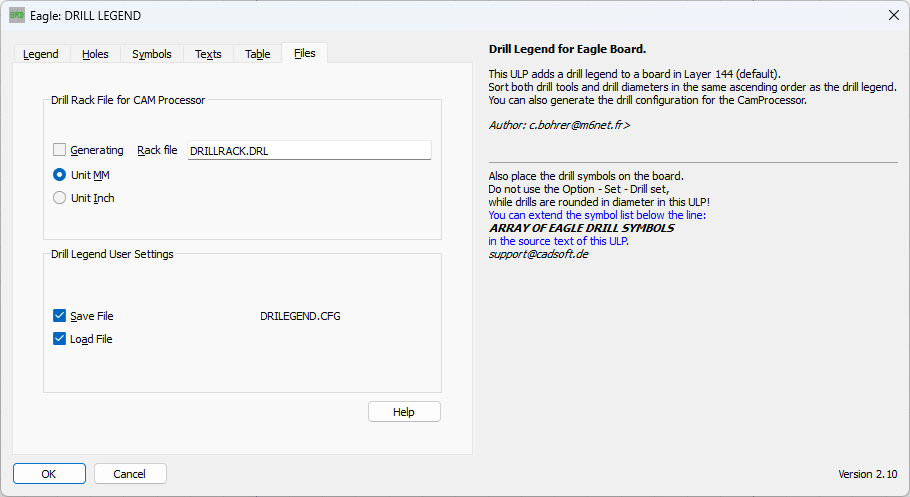Viewport: 910px width, 497px height.
Task: Click the Cancel button
Action: tap(130, 474)
